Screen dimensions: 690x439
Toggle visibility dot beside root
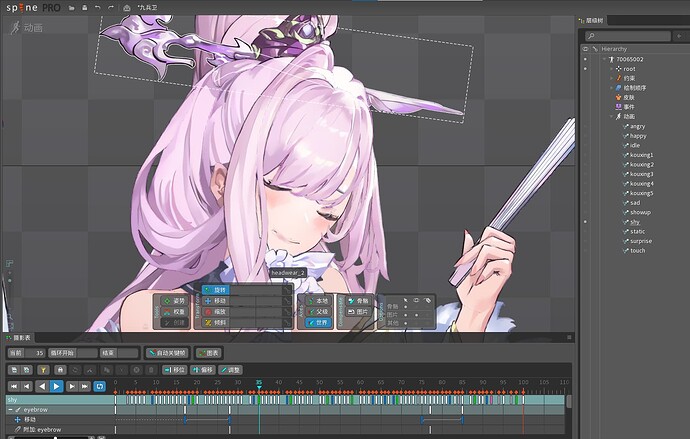[x=587, y=68]
